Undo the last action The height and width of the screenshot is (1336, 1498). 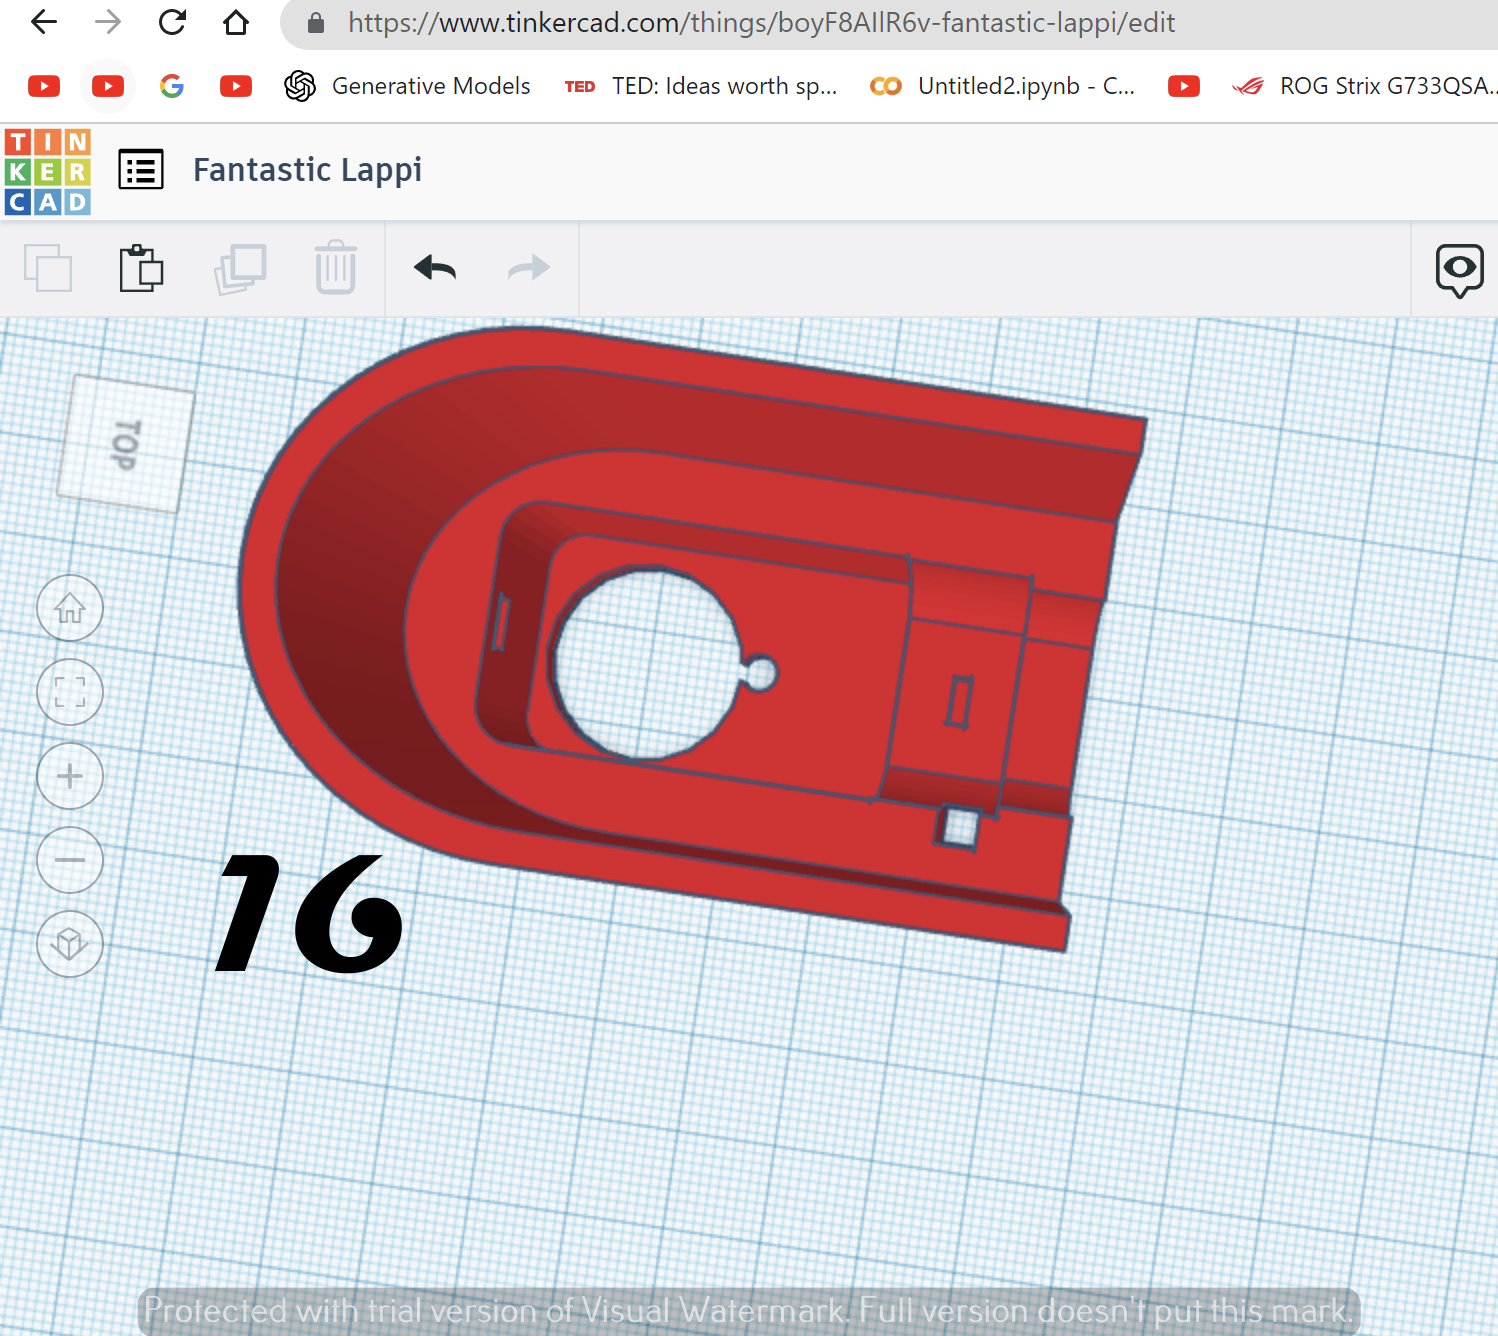[433, 268]
